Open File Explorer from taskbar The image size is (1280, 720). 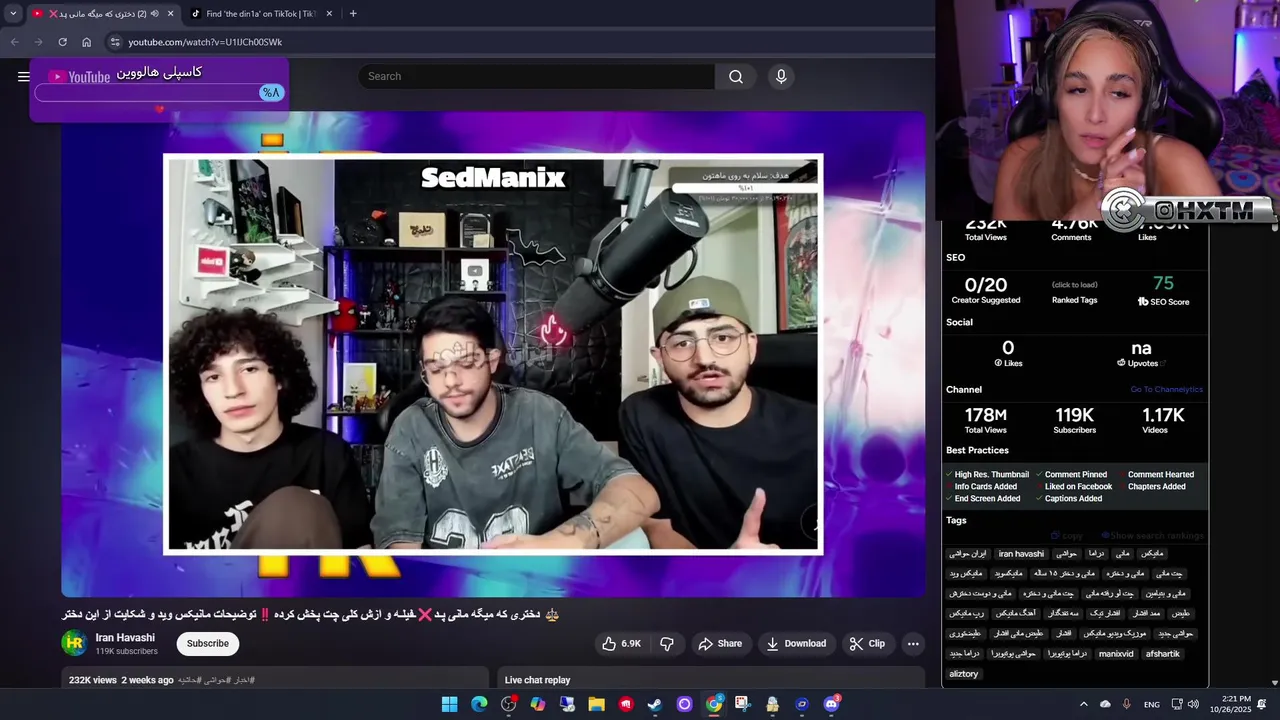596,704
